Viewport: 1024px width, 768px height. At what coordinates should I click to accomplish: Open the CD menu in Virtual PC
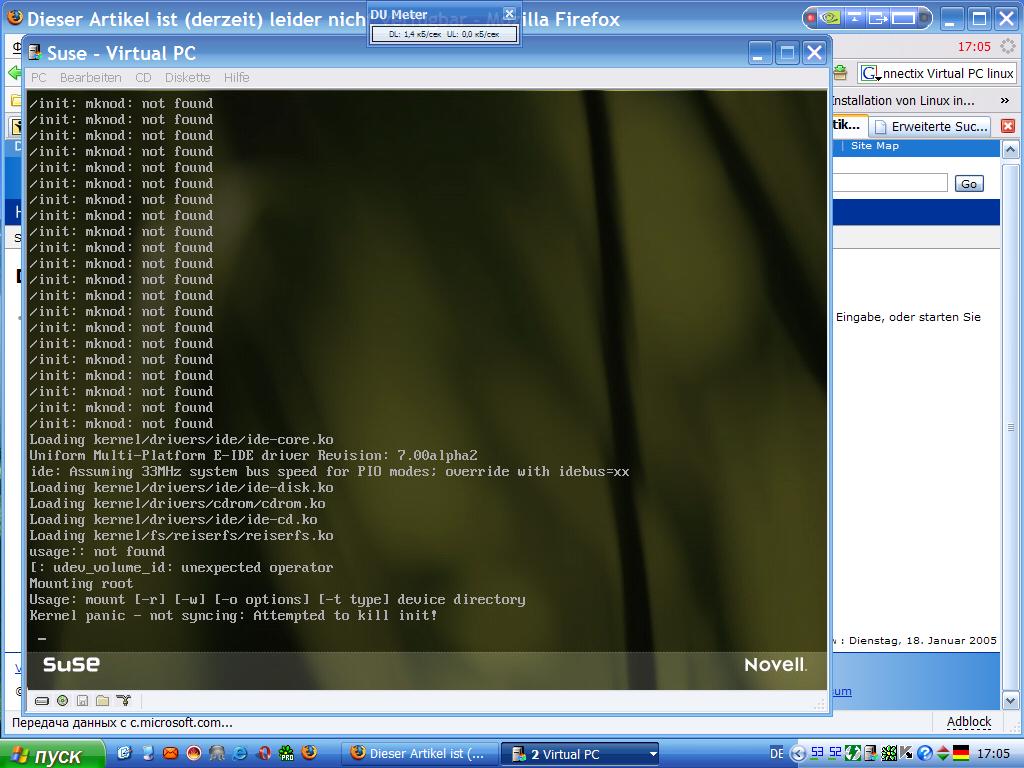[x=143, y=78]
